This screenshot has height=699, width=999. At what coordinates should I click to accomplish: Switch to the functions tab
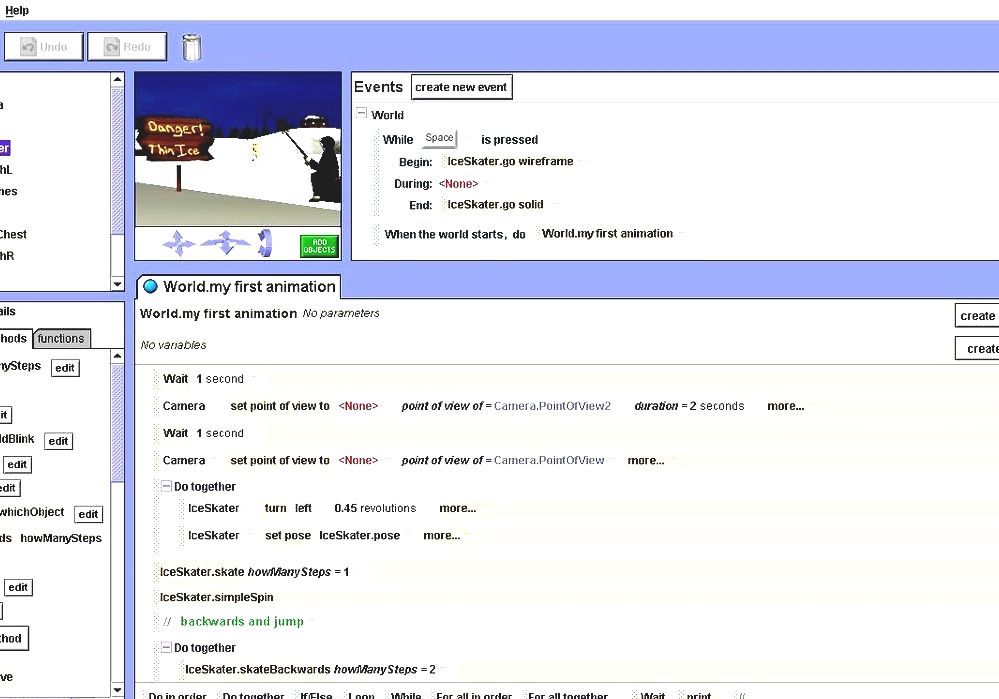61,338
